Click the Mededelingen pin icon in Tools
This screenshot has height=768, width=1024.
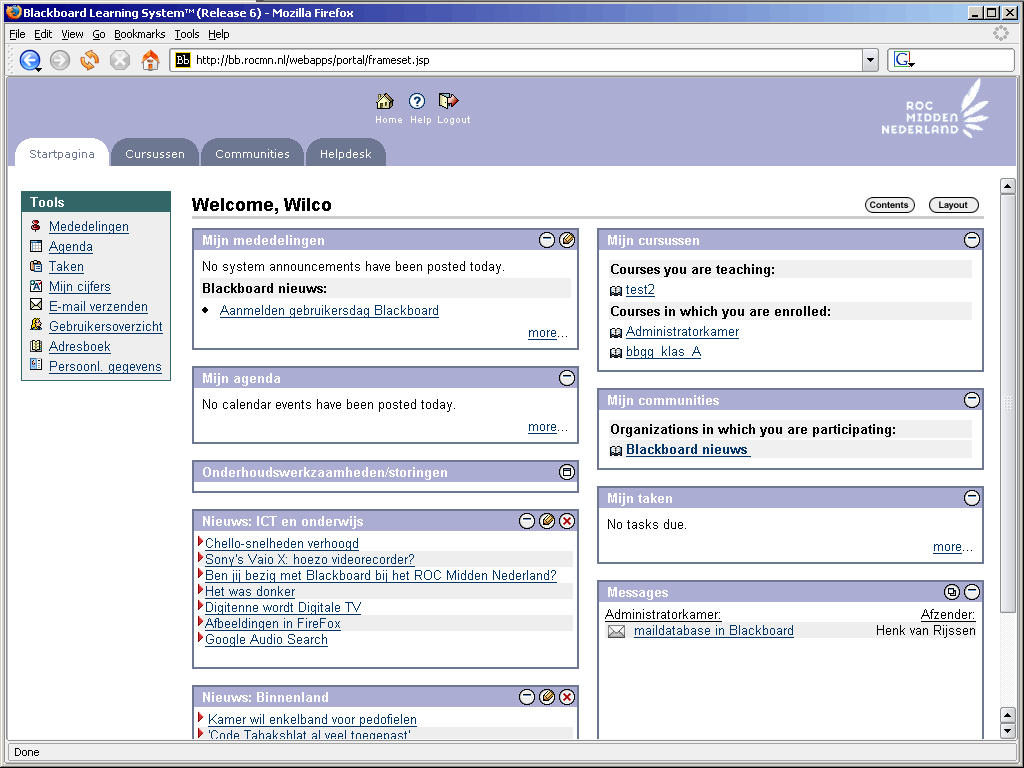36,226
